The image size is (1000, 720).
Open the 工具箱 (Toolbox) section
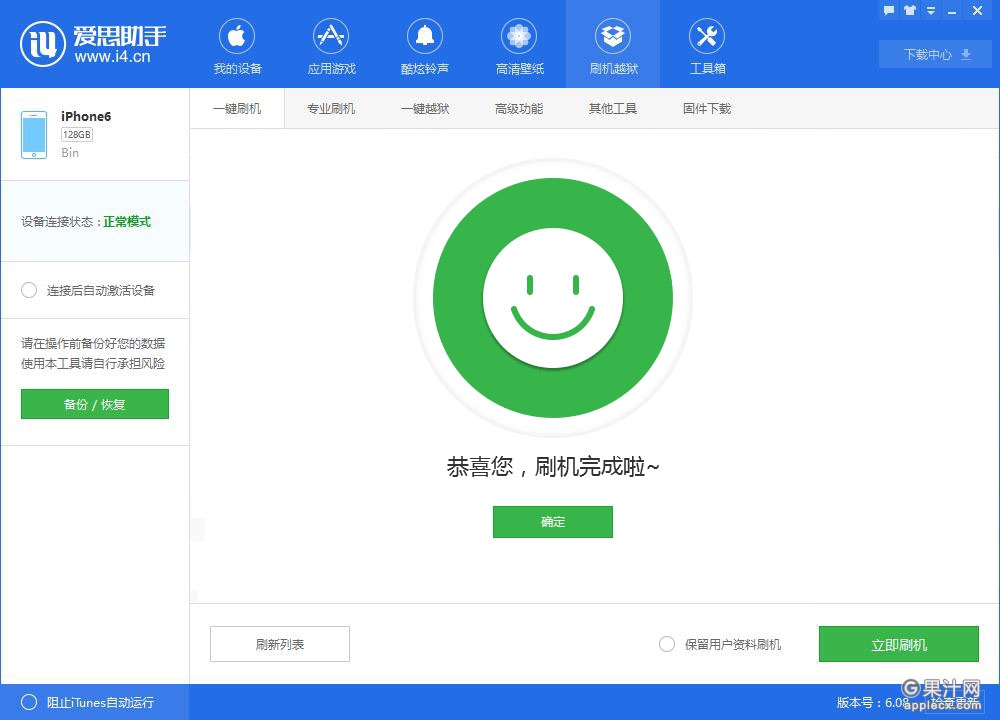pyautogui.click(x=707, y=44)
